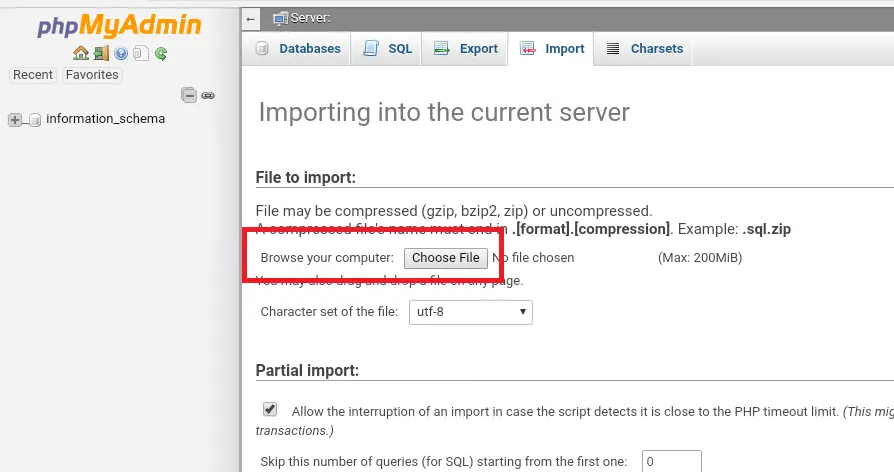This screenshot has height=472, width=894.
Task: Switch to the Databases tab
Action: point(298,49)
